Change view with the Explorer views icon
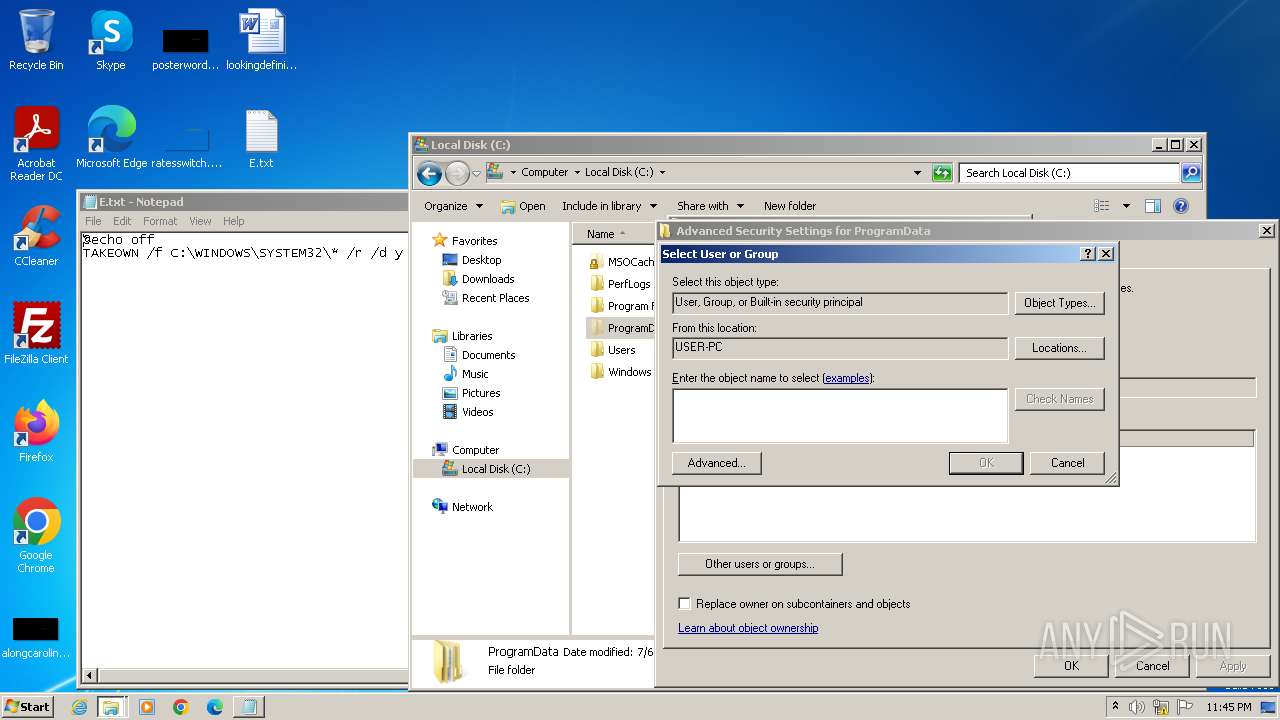 click(1102, 206)
